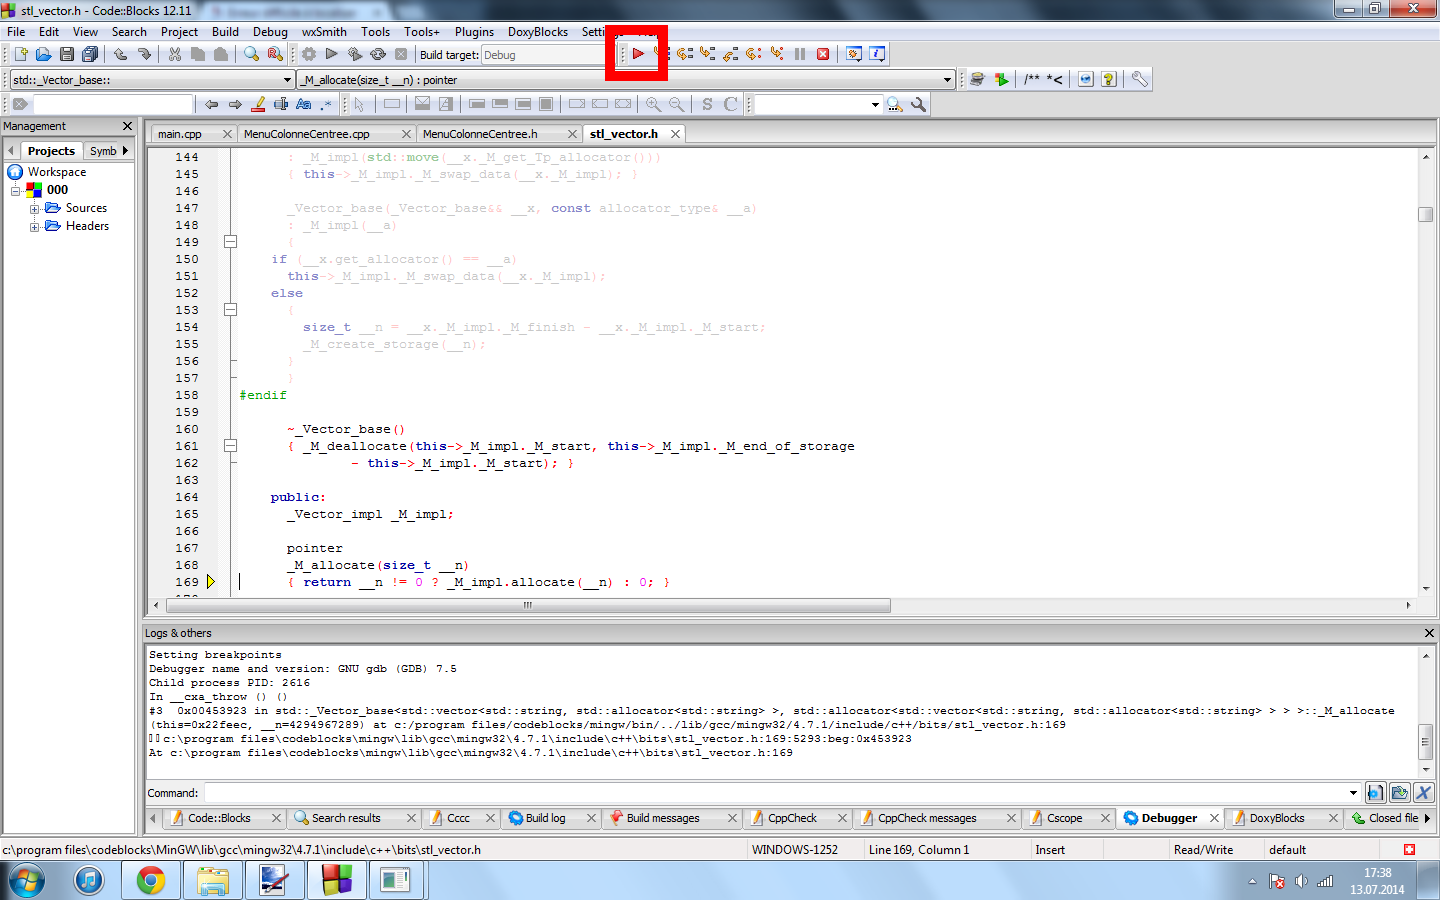This screenshot has width=1440, height=900.
Task: Collapse code fold marker at line 149
Action: click(x=230, y=242)
